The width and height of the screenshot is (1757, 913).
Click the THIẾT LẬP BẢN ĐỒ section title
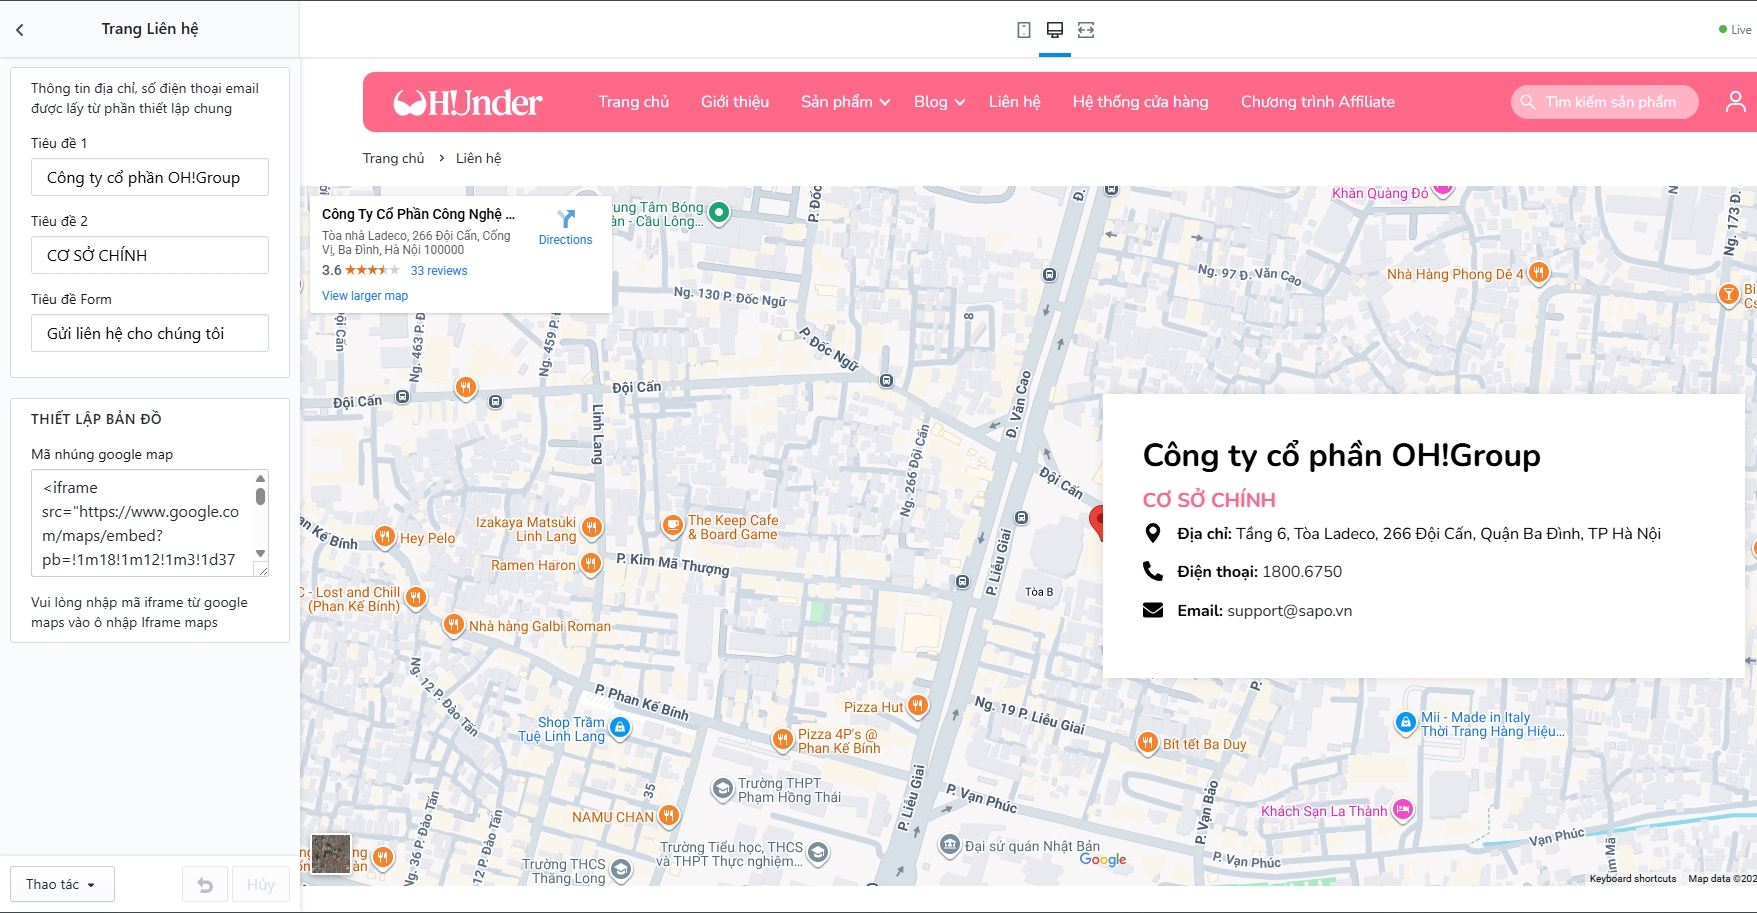click(96, 419)
